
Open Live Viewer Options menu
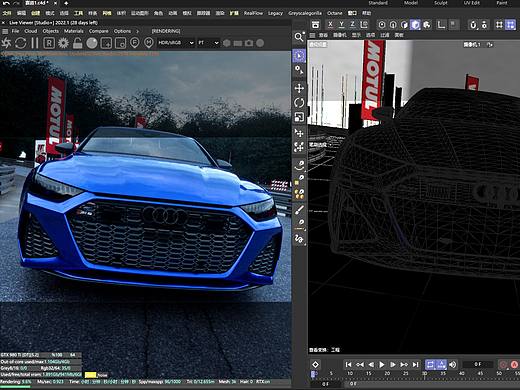coord(122,31)
